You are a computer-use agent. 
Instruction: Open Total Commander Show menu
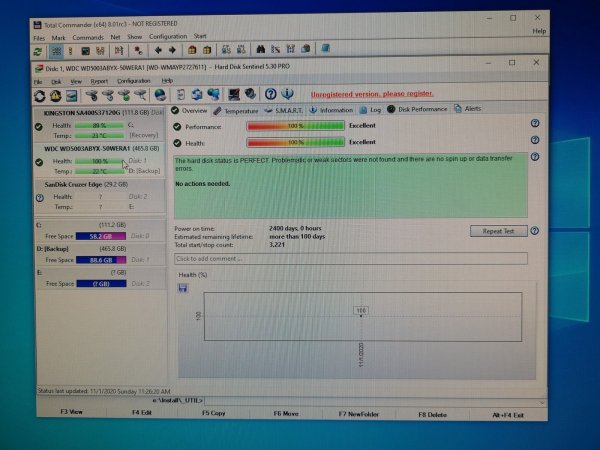[135, 37]
